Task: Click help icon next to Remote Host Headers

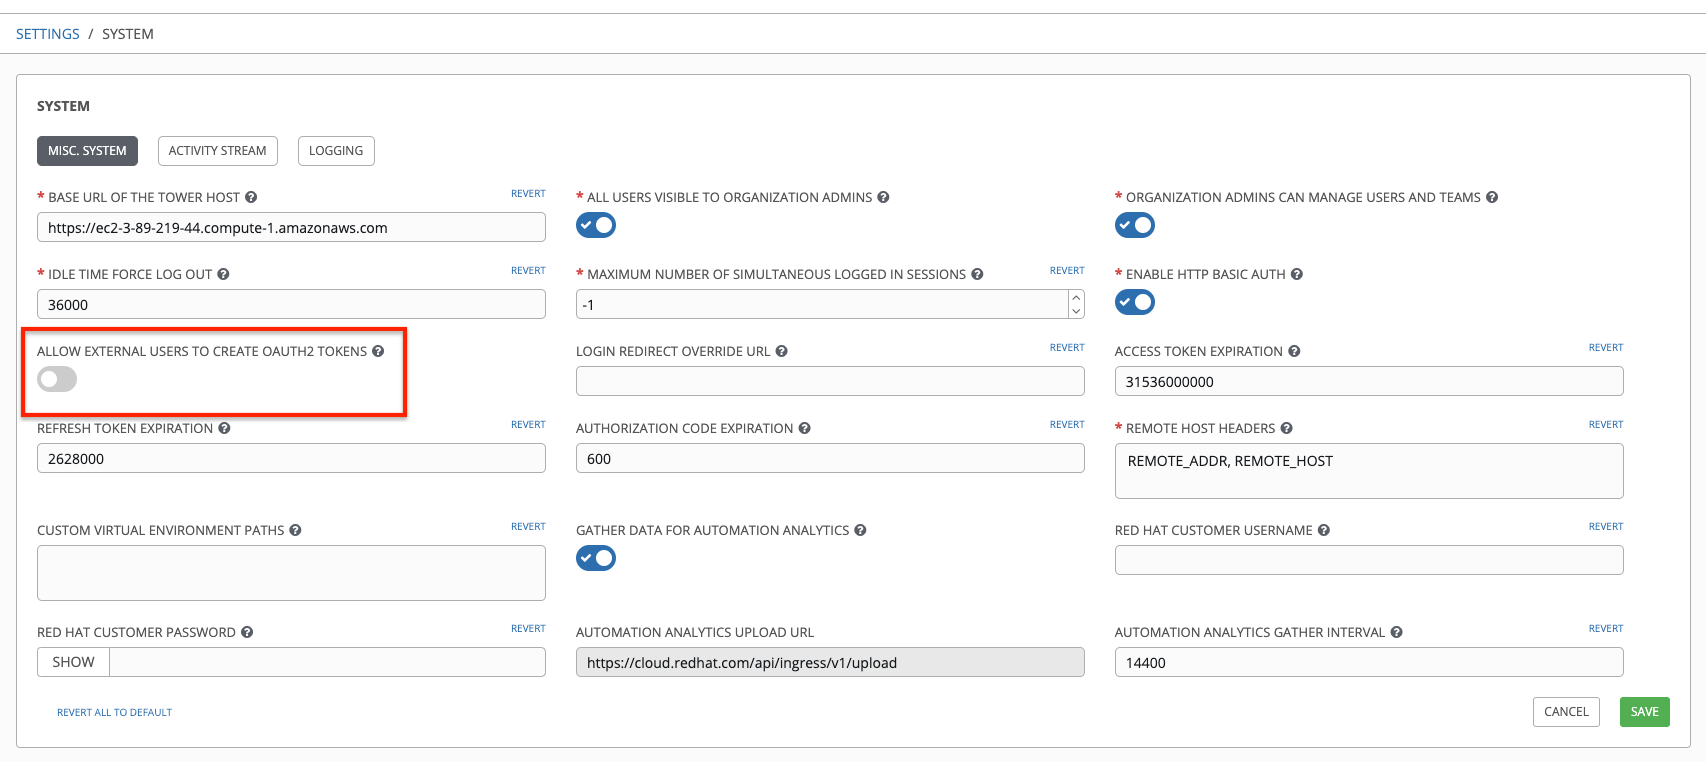Action: (1286, 428)
